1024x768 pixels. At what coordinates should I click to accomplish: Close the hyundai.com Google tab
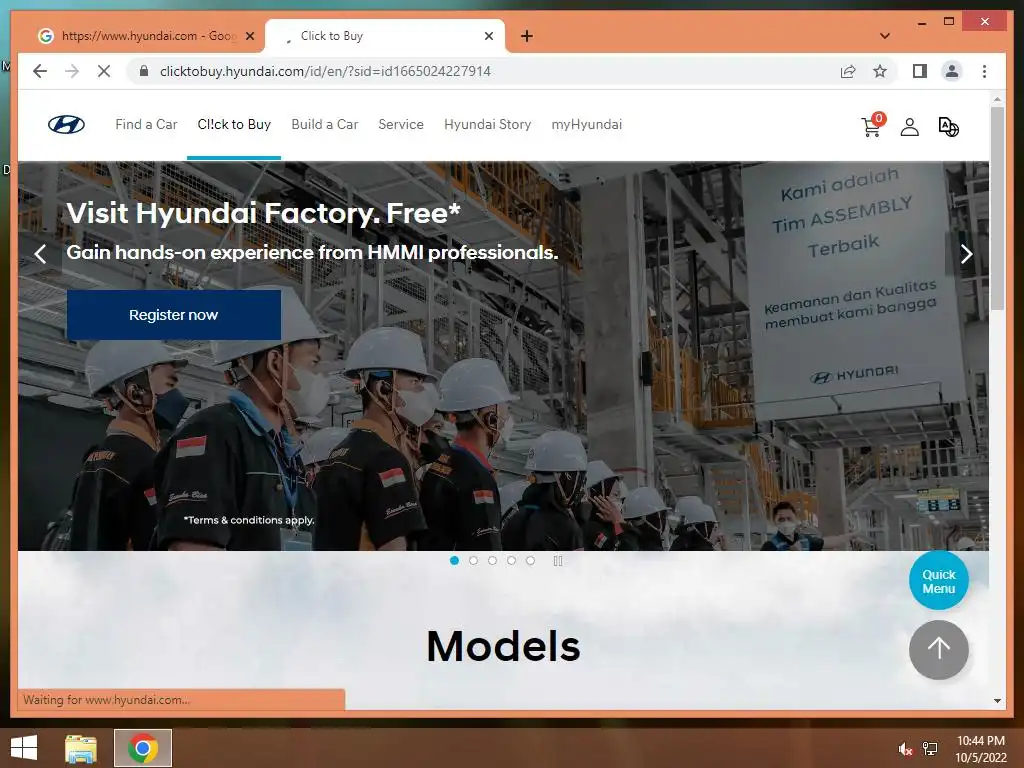tap(249, 36)
